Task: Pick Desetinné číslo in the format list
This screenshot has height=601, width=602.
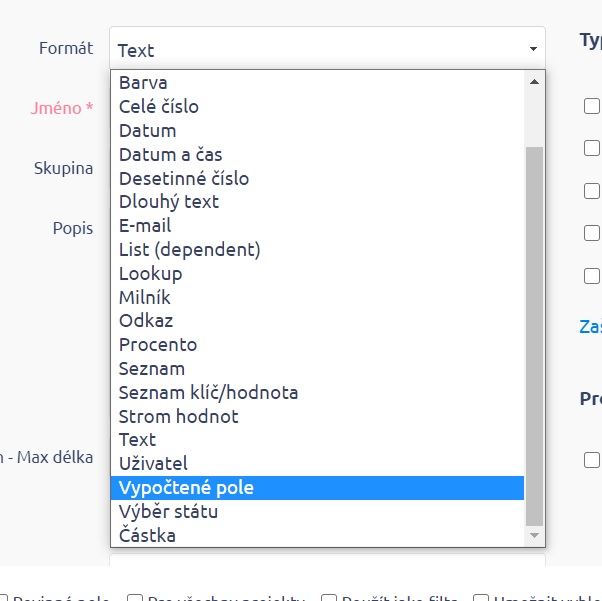Action: click(184, 179)
